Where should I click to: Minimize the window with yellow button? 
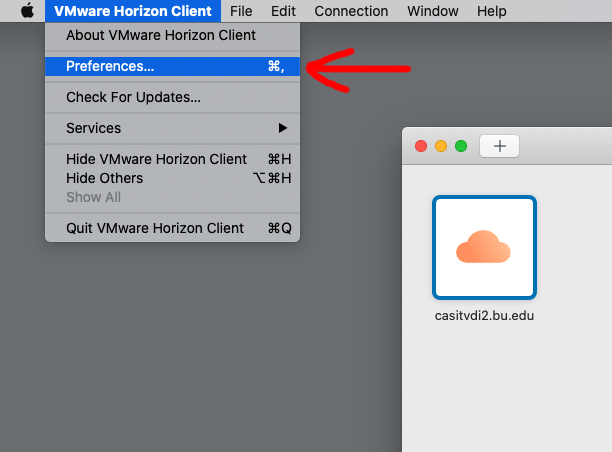[441, 146]
